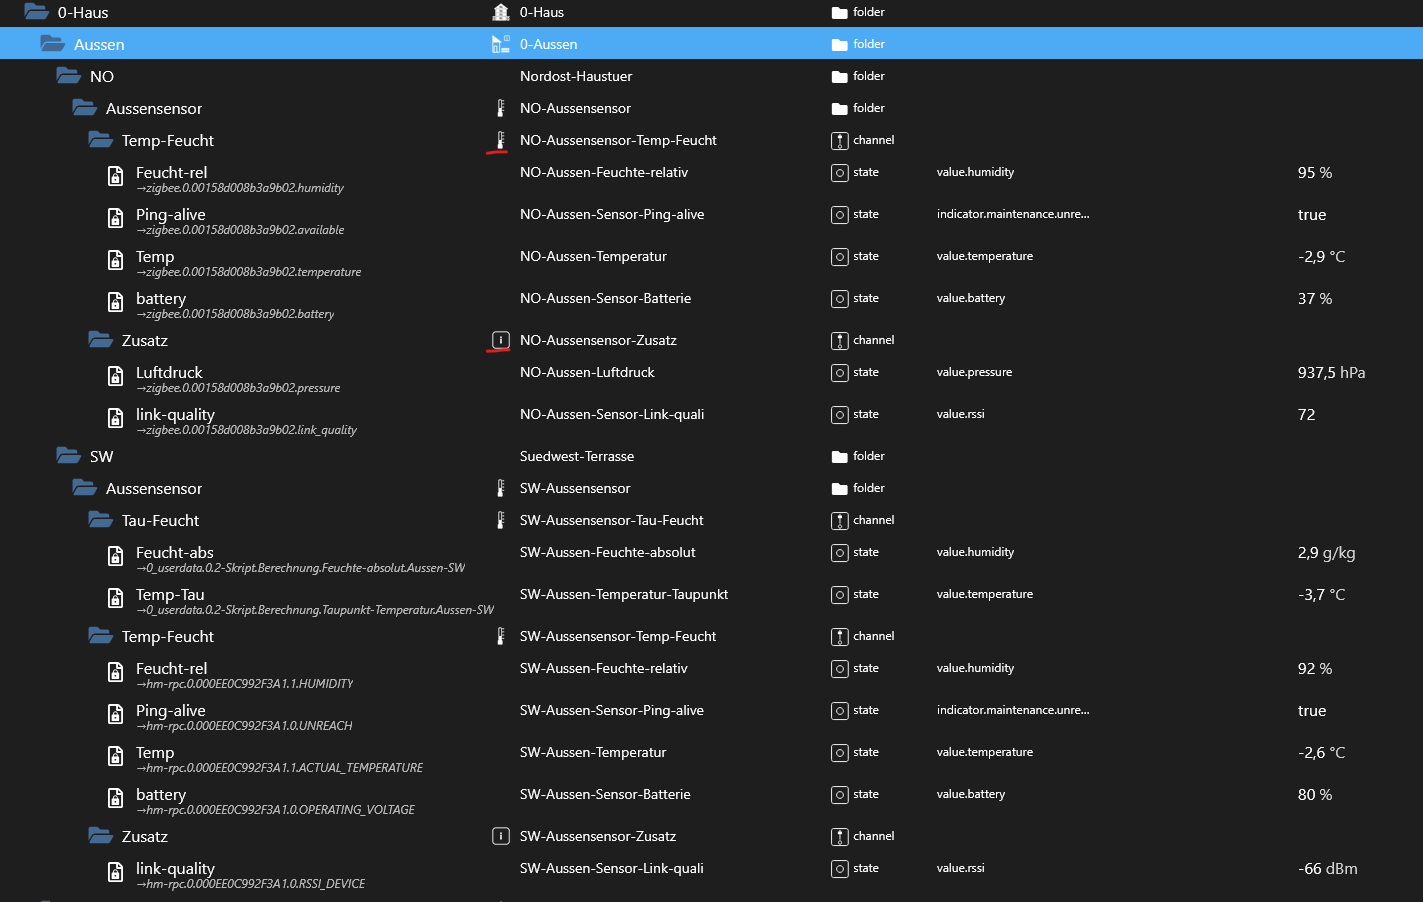This screenshot has width=1423, height=902.
Task: Select the Temp-Tau state entry
Action: tap(170, 594)
